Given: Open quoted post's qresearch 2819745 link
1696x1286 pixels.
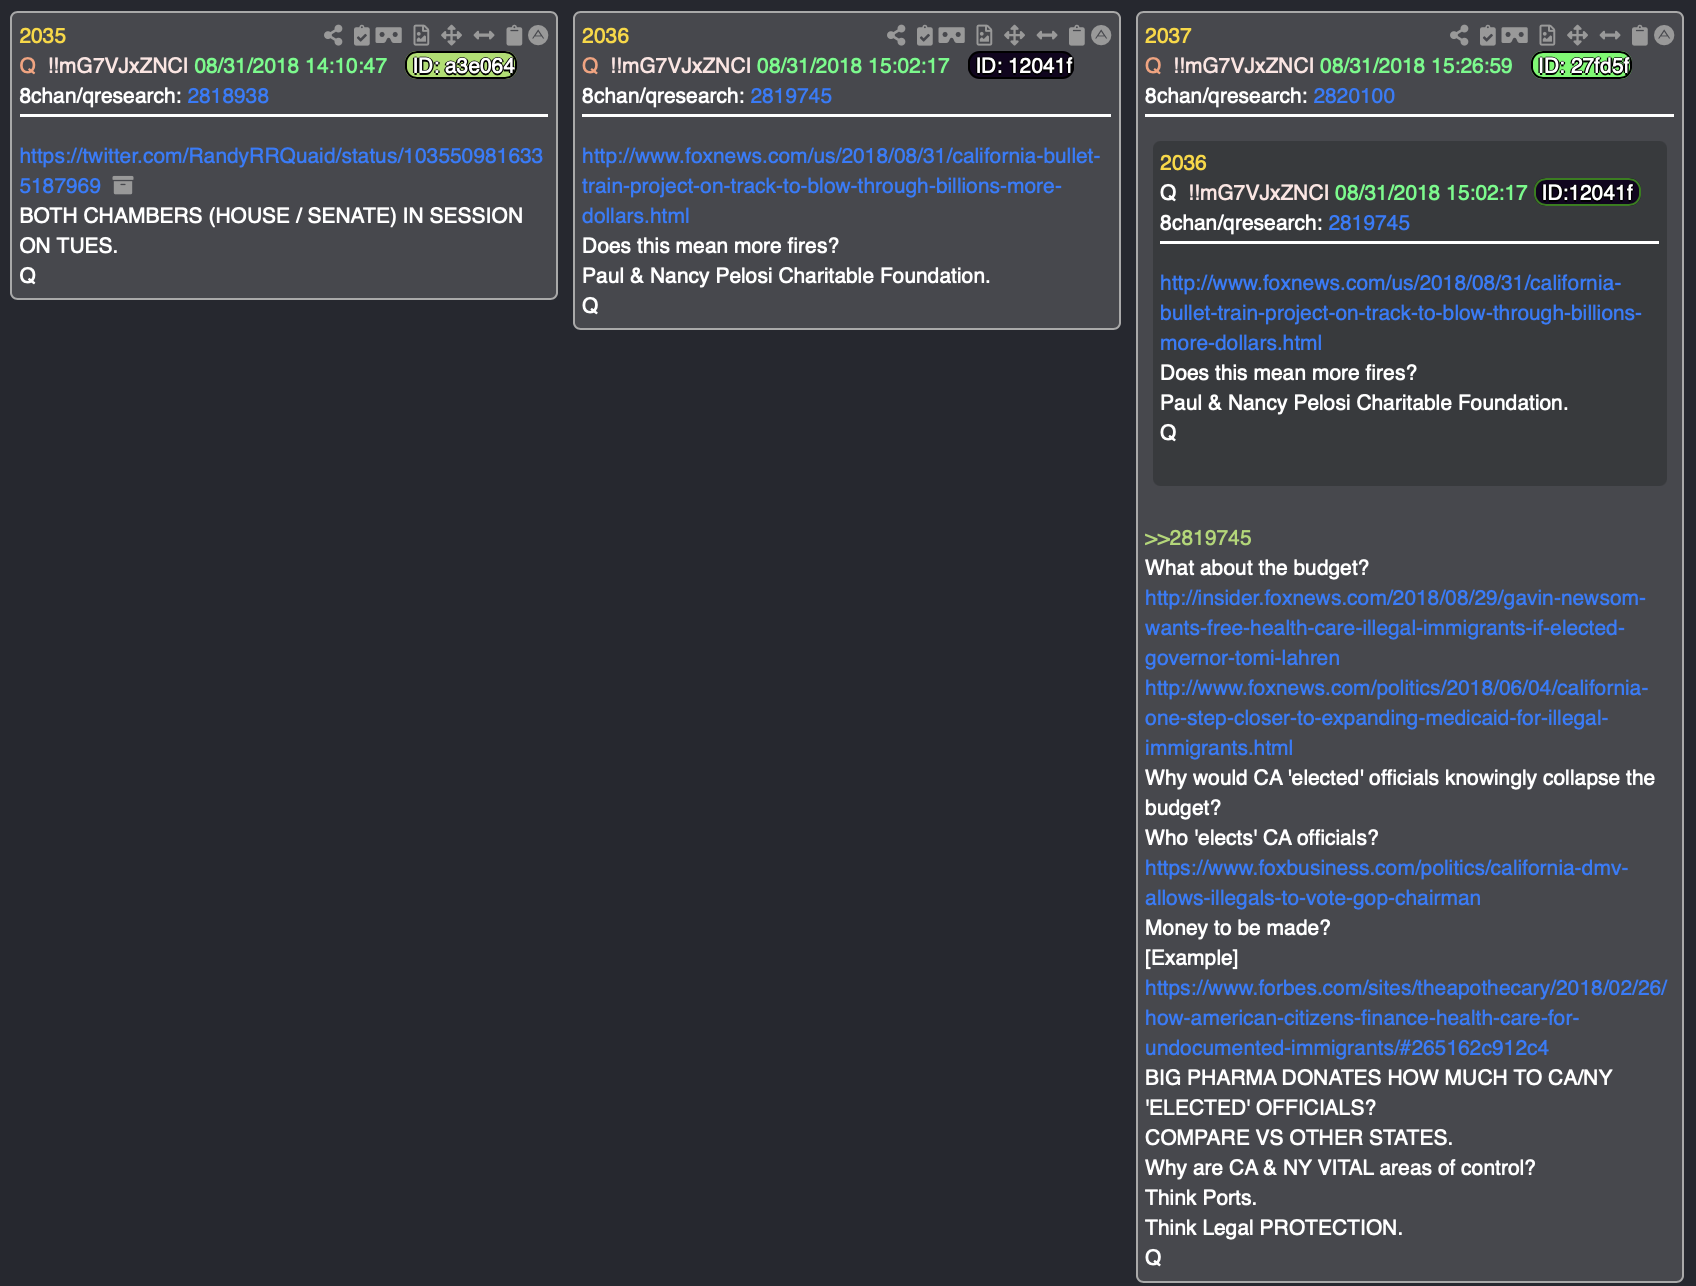Looking at the screenshot, I should [x=1369, y=223].
